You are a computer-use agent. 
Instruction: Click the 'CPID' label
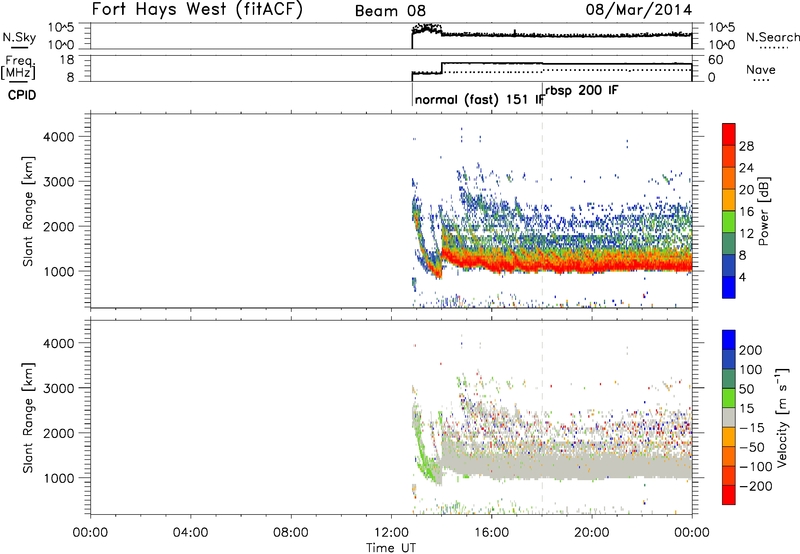[22, 95]
